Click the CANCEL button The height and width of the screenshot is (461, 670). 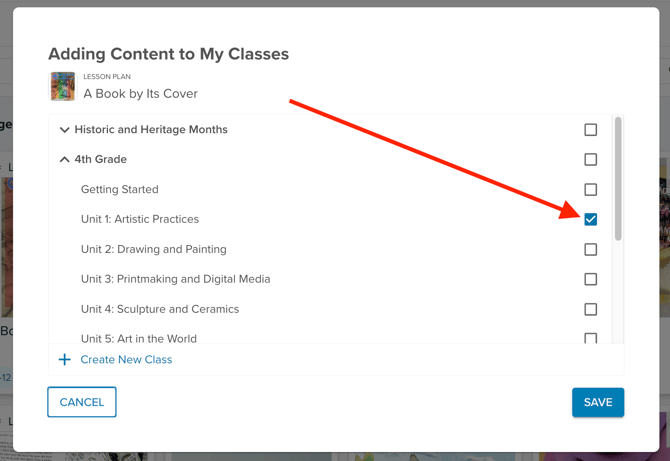[82, 402]
